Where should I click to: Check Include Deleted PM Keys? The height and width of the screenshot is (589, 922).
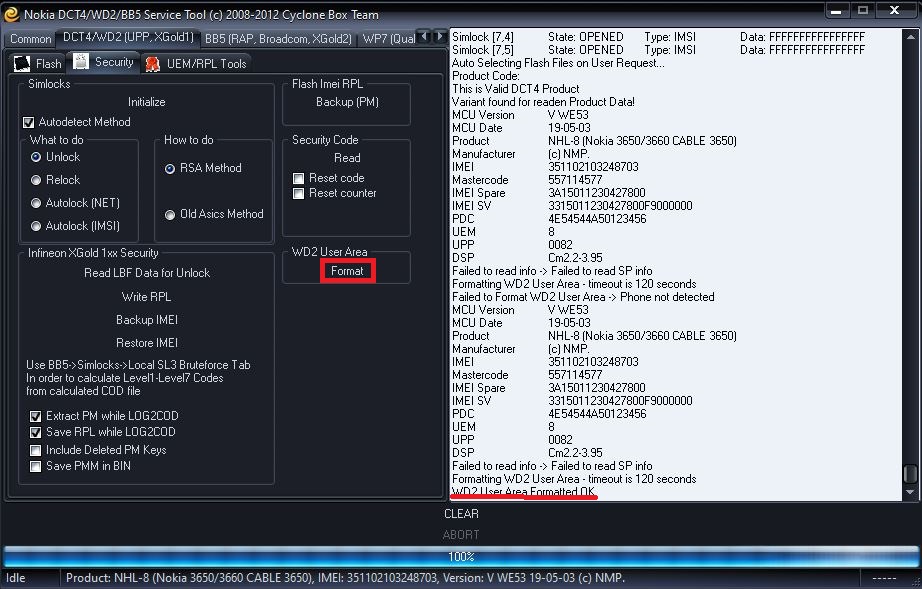coord(36,450)
